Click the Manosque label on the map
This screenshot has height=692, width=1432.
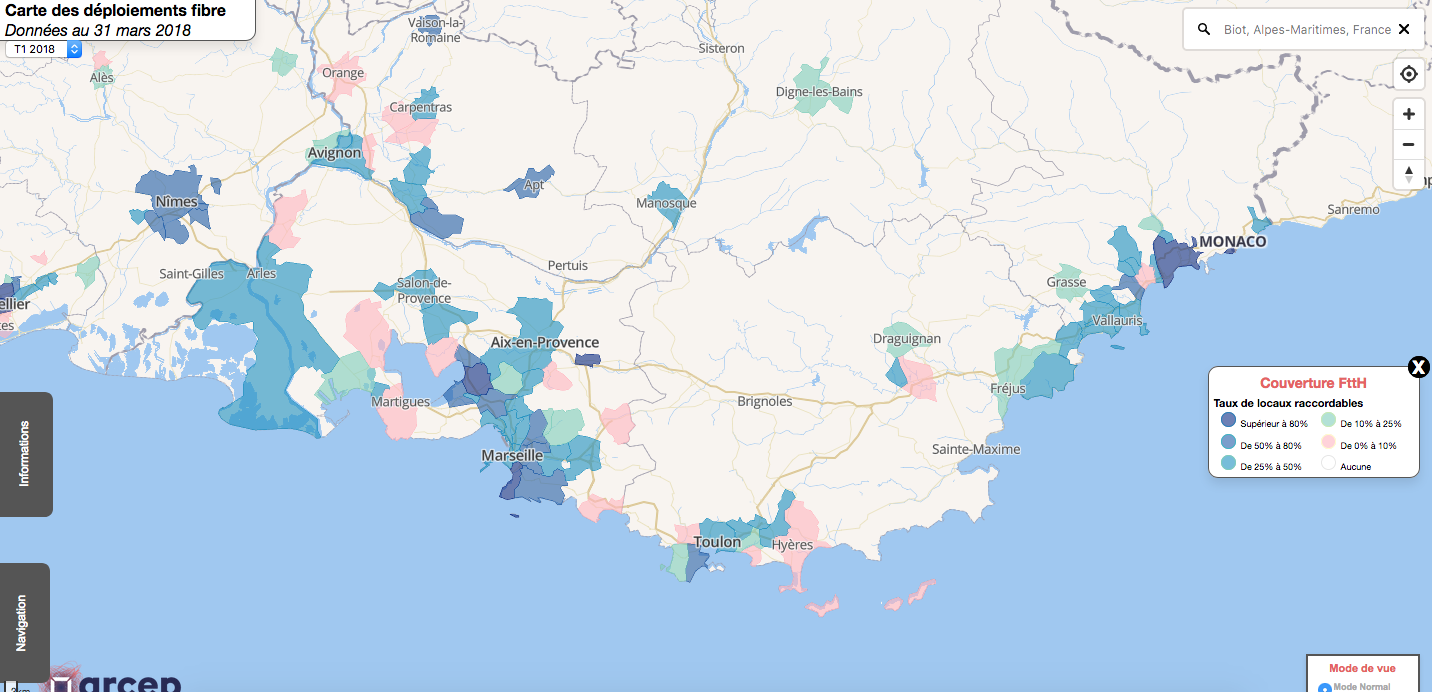(666, 203)
